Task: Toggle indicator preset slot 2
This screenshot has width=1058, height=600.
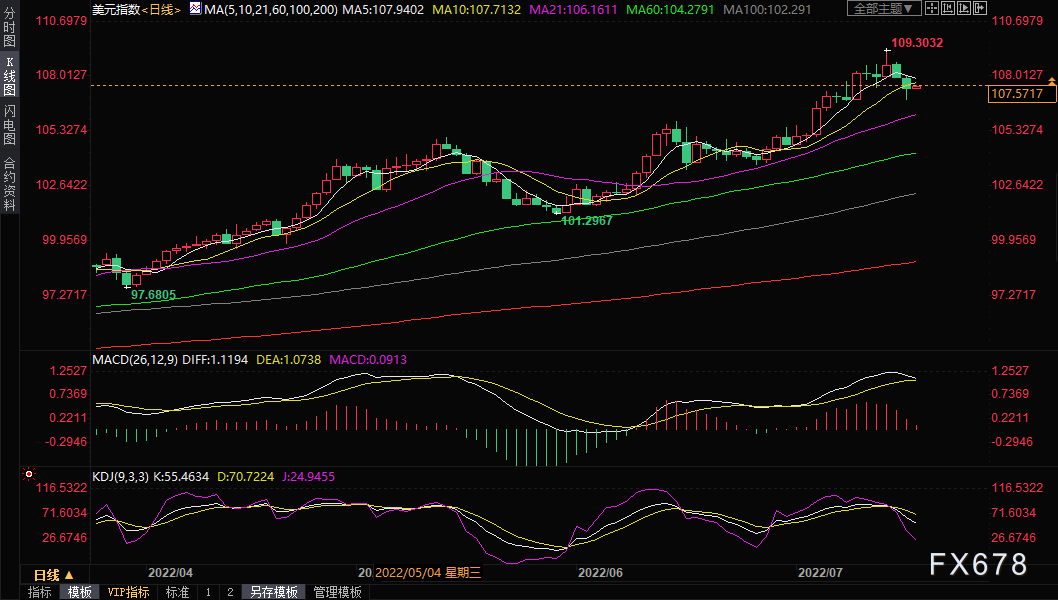Action: click(x=228, y=591)
